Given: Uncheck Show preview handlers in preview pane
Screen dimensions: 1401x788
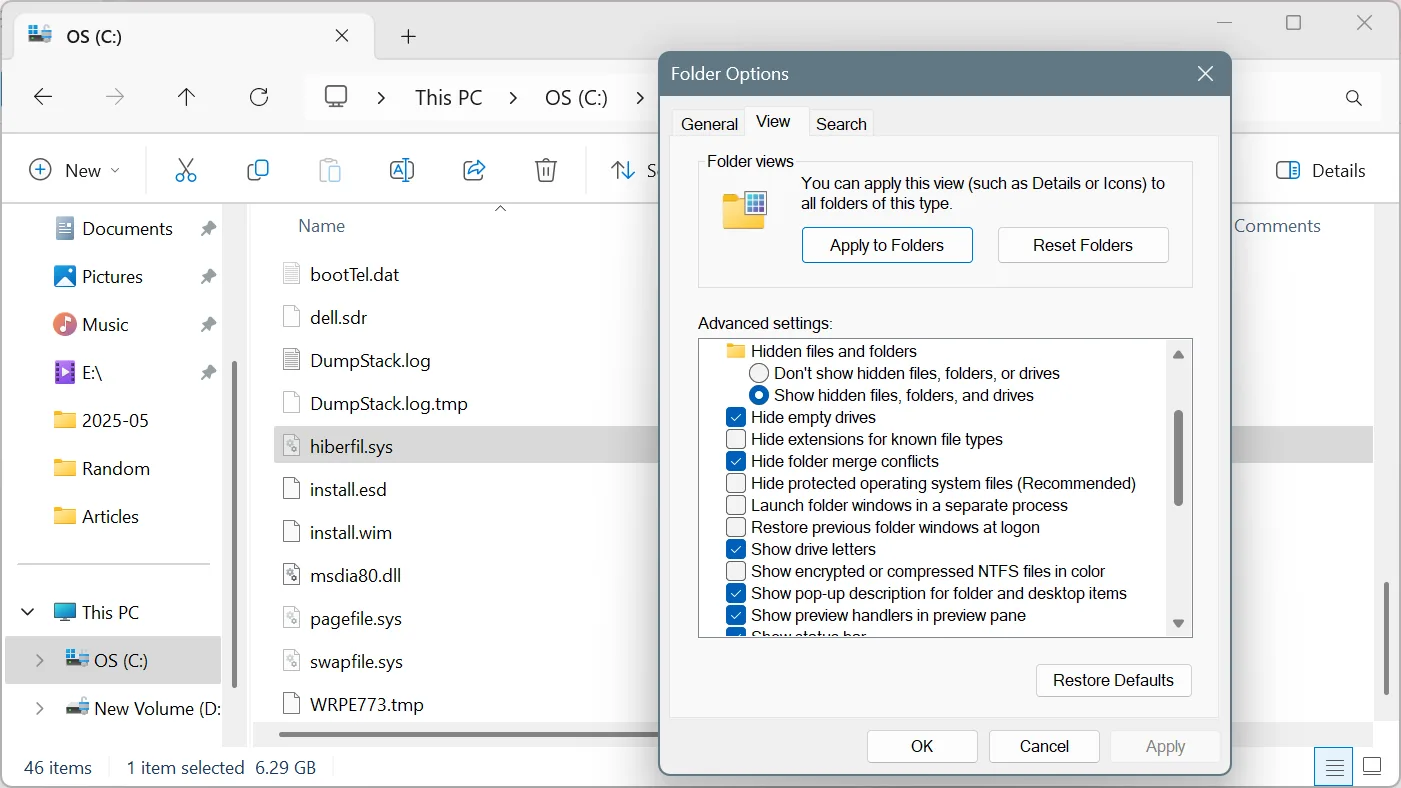Looking at the screenshot, I should [736, 615].
